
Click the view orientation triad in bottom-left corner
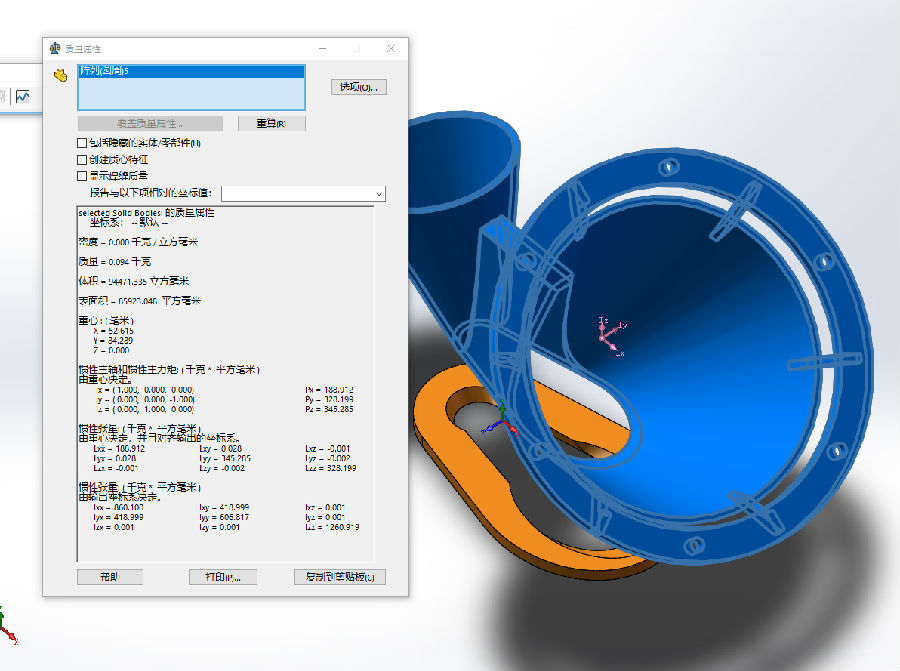pos(6,627)
